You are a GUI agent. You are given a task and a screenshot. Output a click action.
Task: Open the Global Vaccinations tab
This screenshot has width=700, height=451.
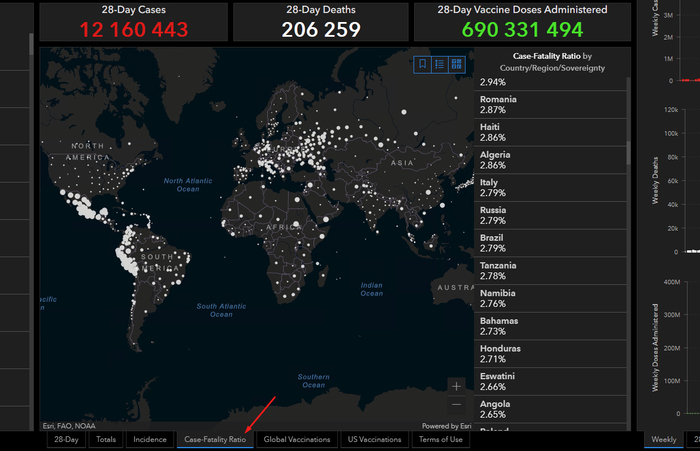click(298, 439)
